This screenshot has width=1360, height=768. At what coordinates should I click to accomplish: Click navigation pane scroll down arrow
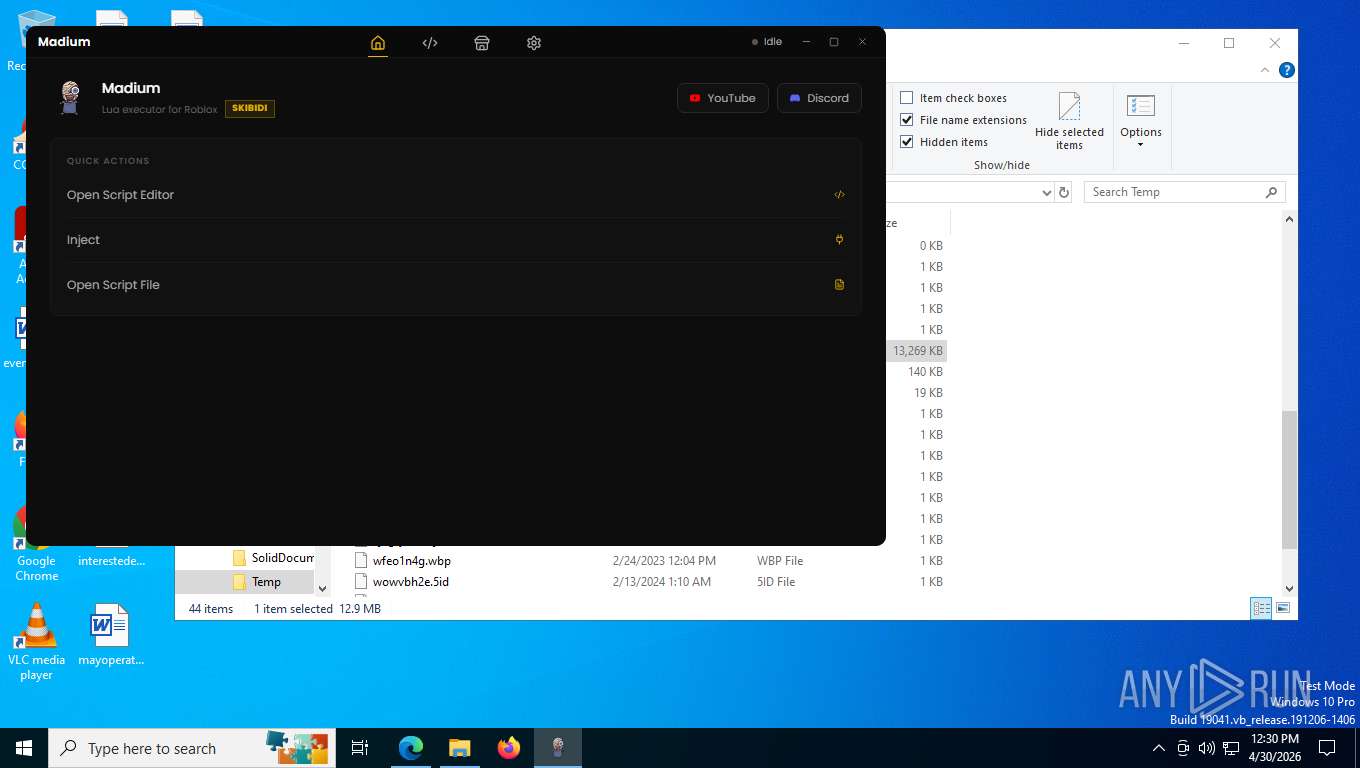pyautogui.click(x=322, y=589)
